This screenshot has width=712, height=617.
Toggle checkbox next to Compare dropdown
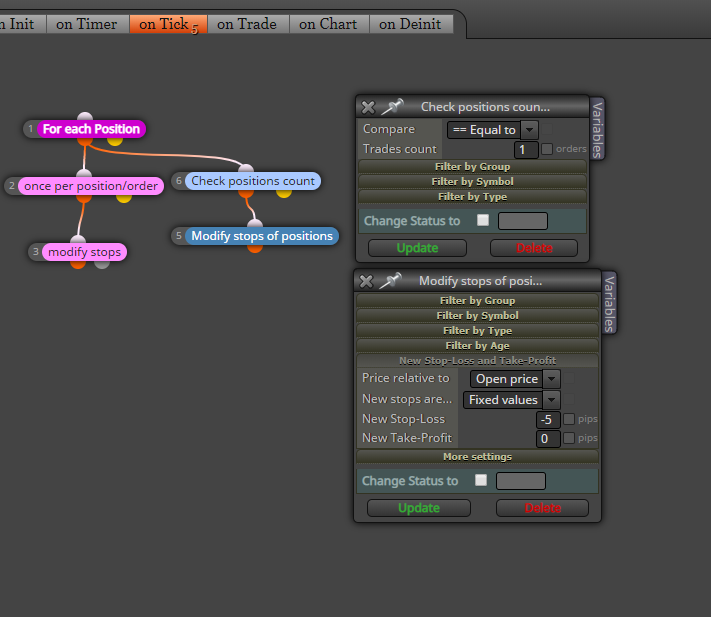(x=547, y=129)
